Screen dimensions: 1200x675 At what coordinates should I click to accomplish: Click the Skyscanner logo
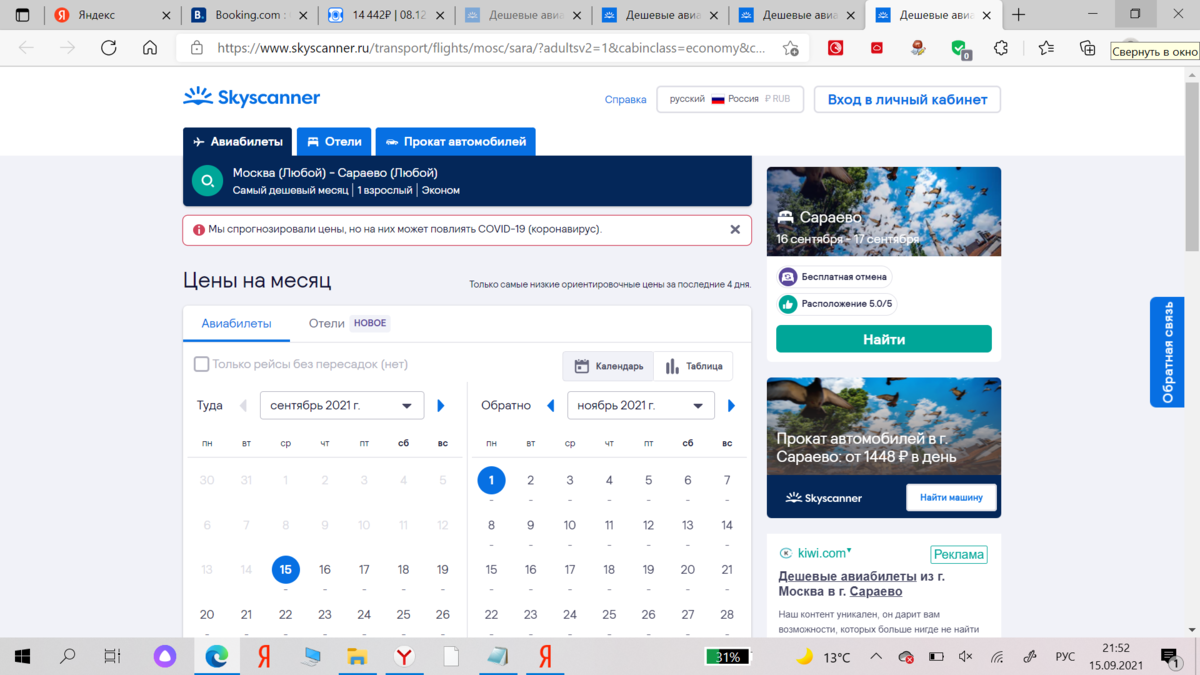click(252, 97)
